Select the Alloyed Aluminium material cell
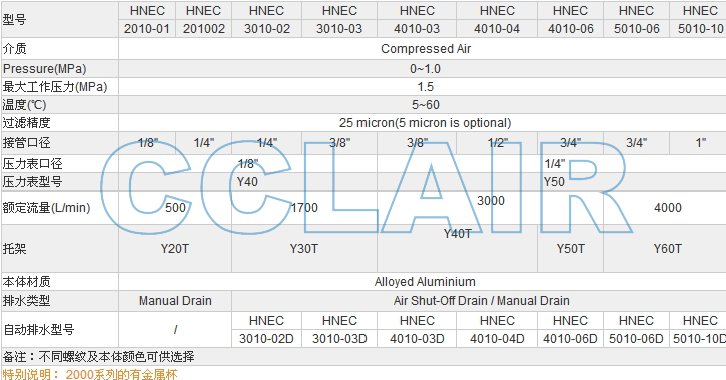The height and width of the screenshot is (380, 726). [425, 281]
